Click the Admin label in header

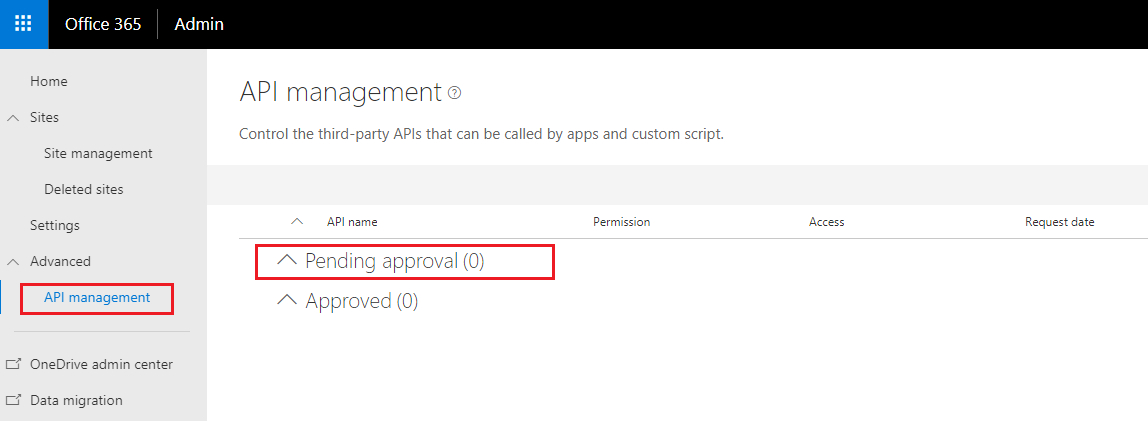pyautogui.click(x=199, y=24)
